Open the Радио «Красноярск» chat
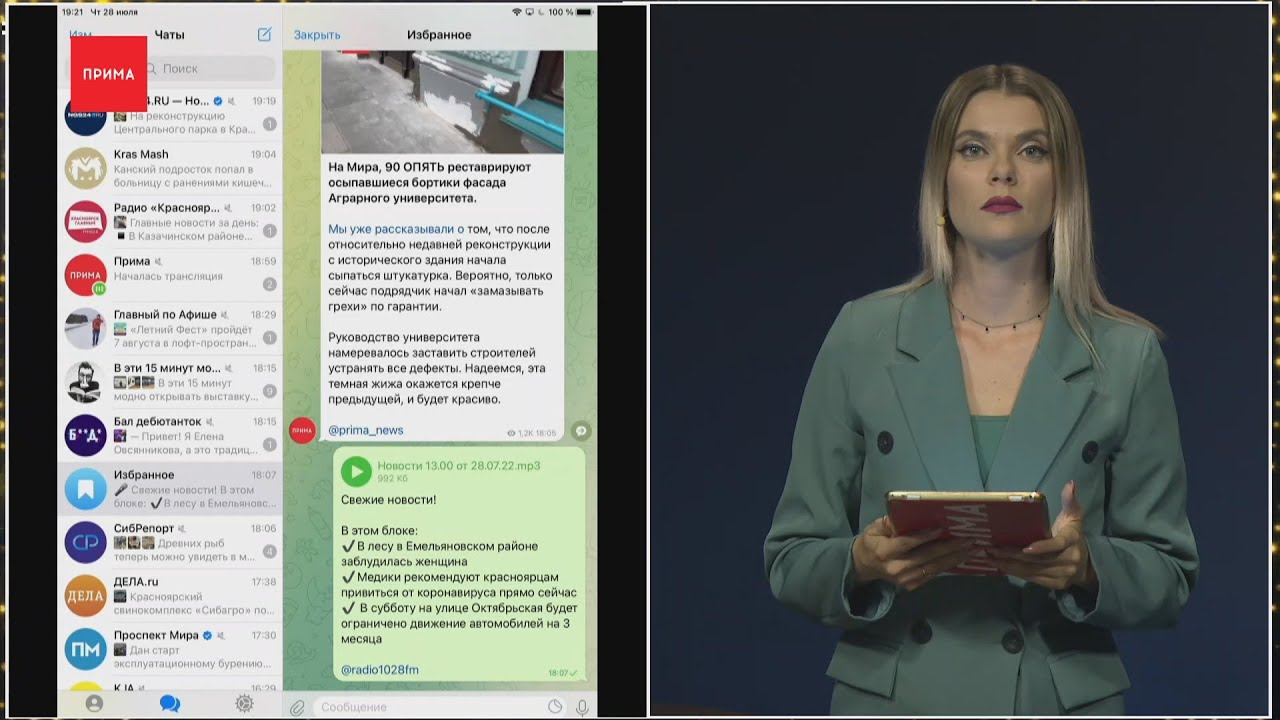 pos(170,221)
